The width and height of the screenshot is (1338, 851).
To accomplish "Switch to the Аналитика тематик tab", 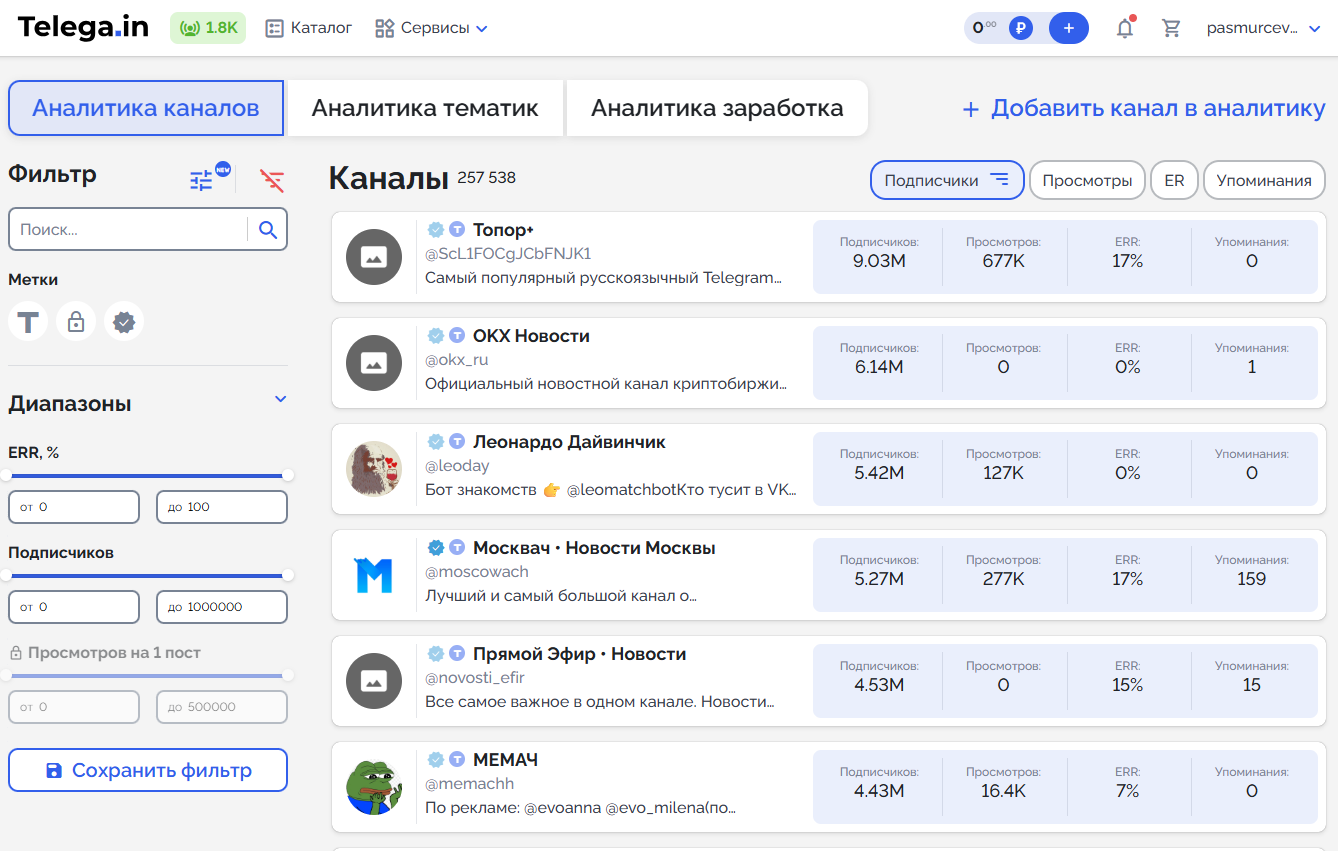I will click(x=425, y=108).
